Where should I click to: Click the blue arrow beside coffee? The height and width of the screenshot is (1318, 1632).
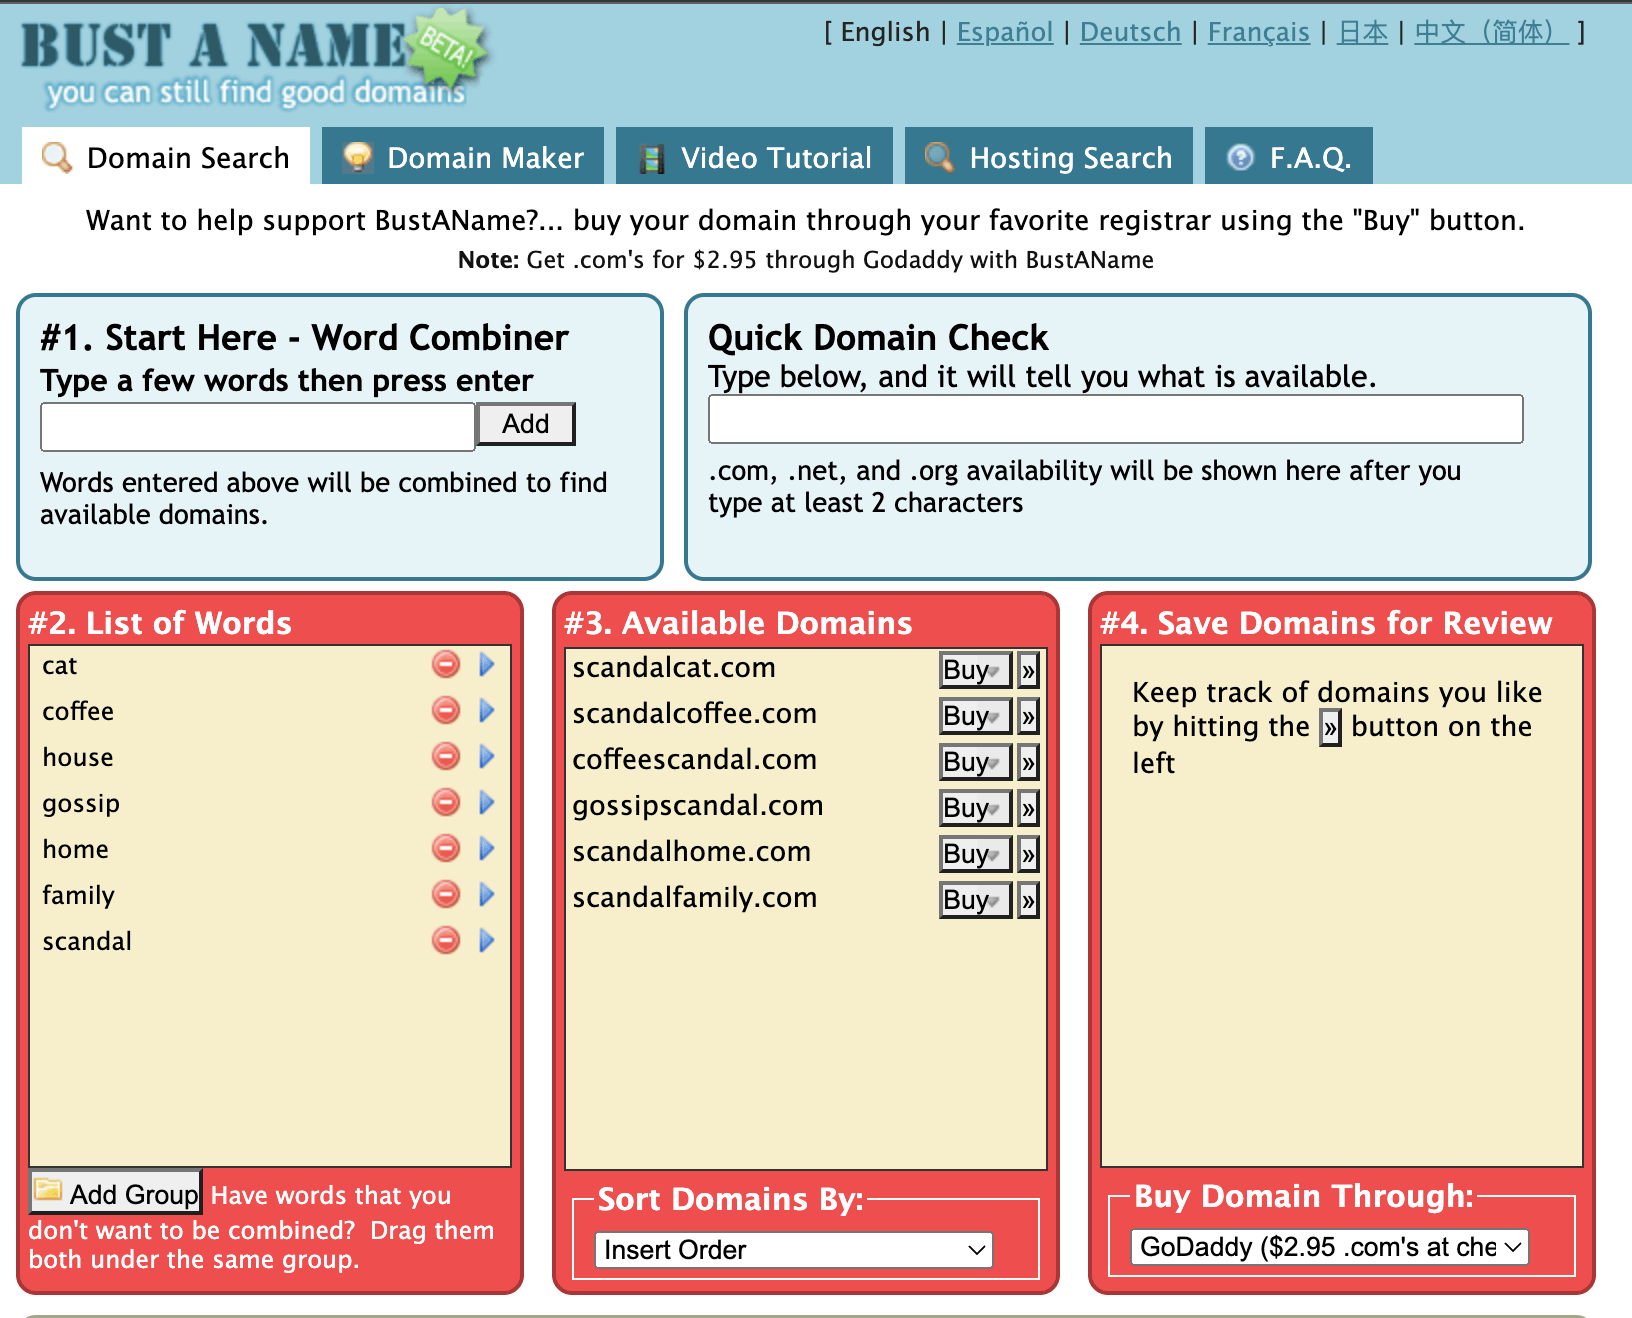pos(487,710)
